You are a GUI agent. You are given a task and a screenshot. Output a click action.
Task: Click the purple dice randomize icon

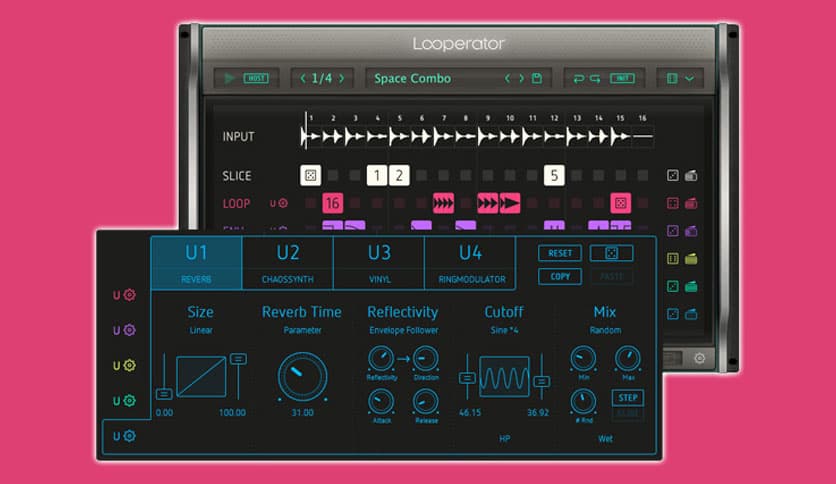point(673,231)
